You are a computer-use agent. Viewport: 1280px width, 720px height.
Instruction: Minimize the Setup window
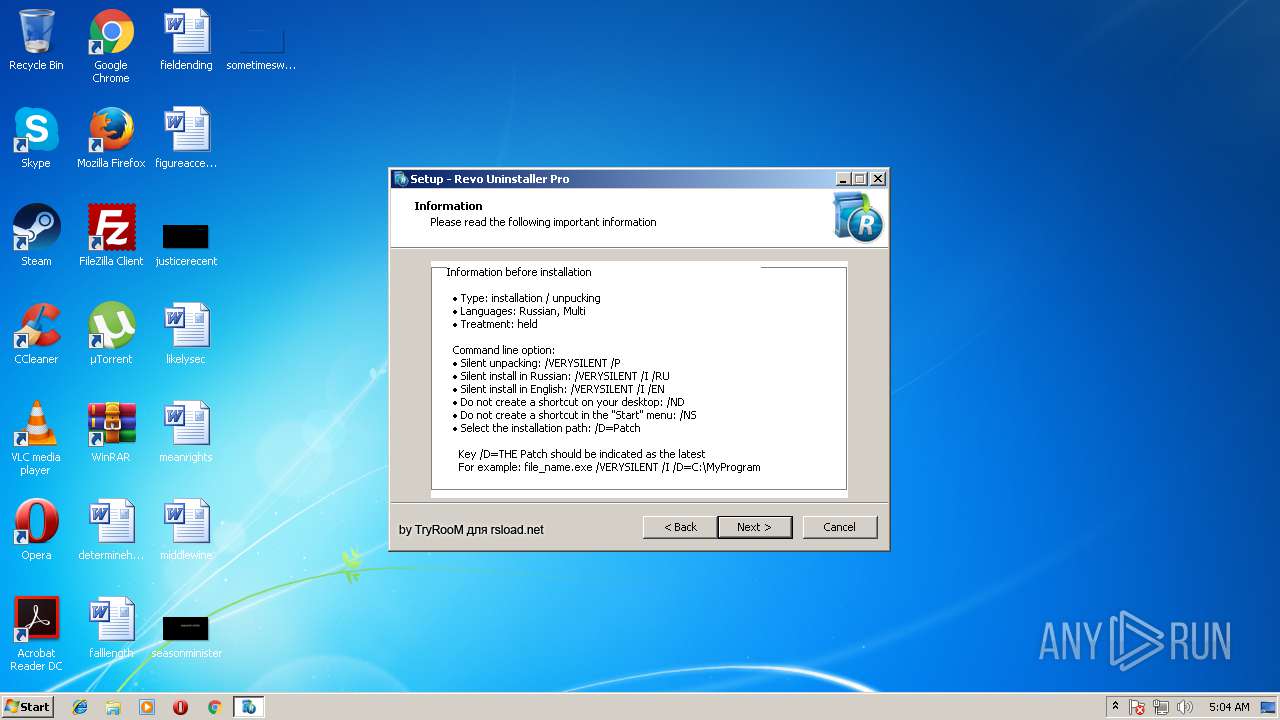click(x=843, y=179)
